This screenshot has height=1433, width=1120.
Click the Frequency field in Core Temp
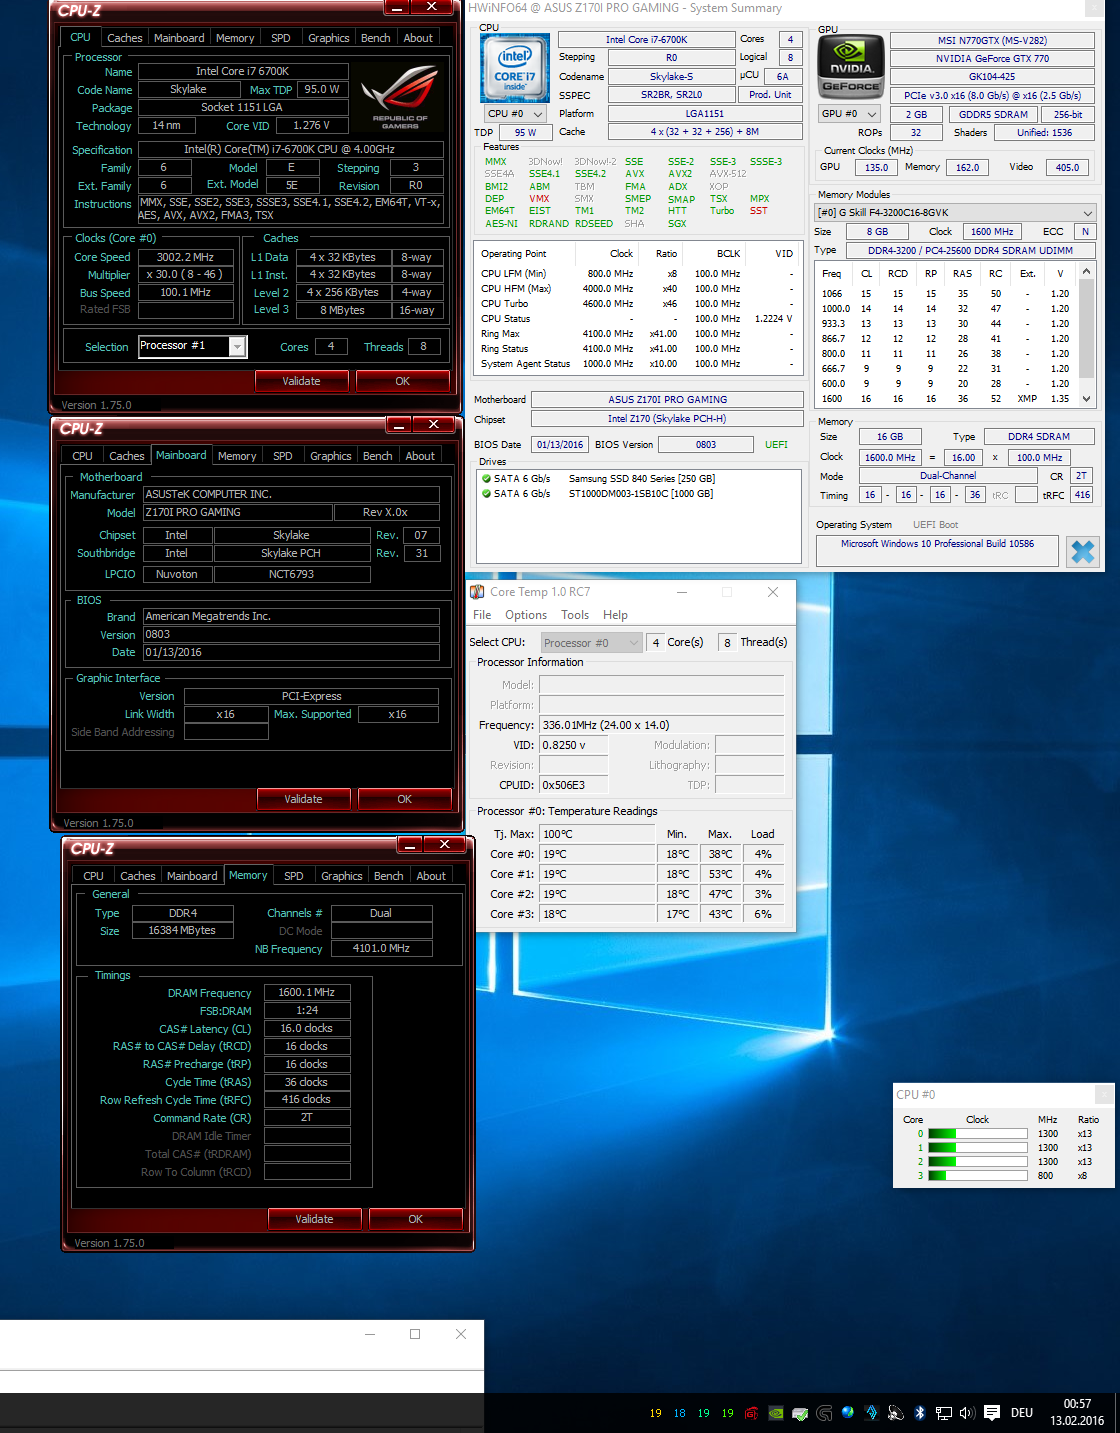(x=661, y=725)
